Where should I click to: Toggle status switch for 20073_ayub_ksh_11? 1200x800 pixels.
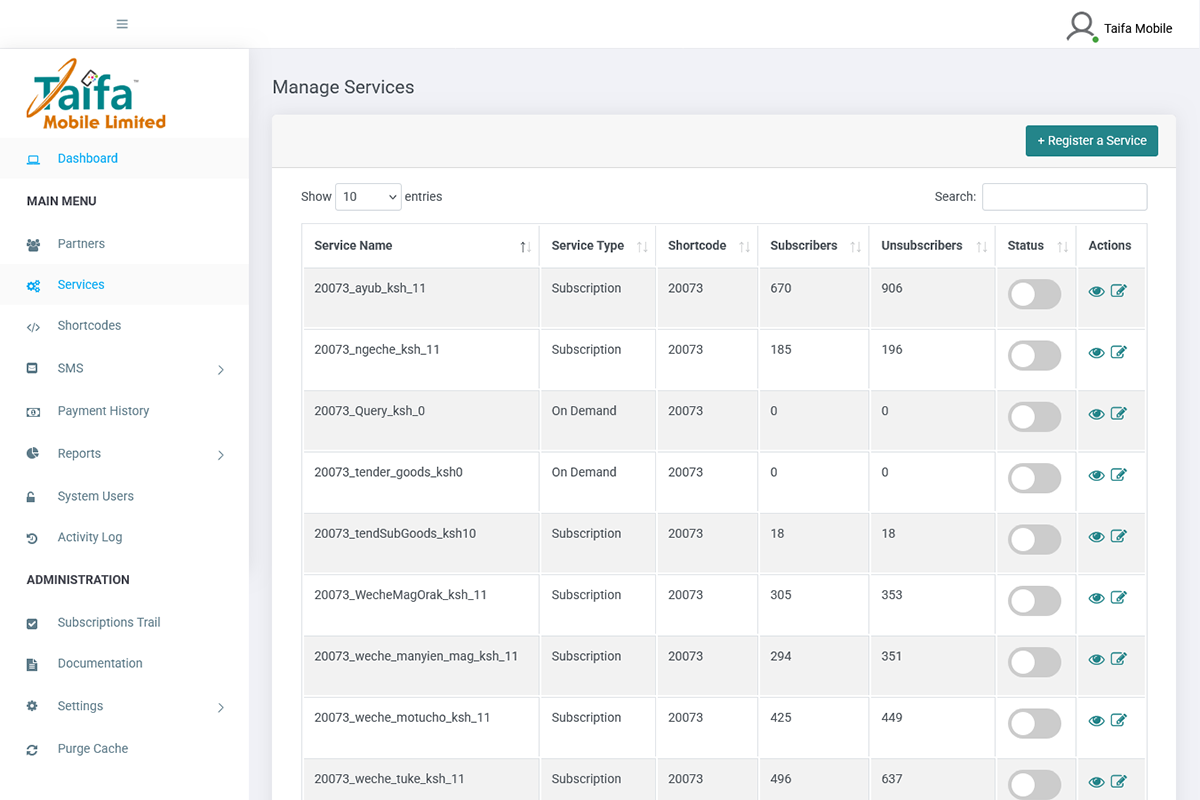tap(1034, 294)
